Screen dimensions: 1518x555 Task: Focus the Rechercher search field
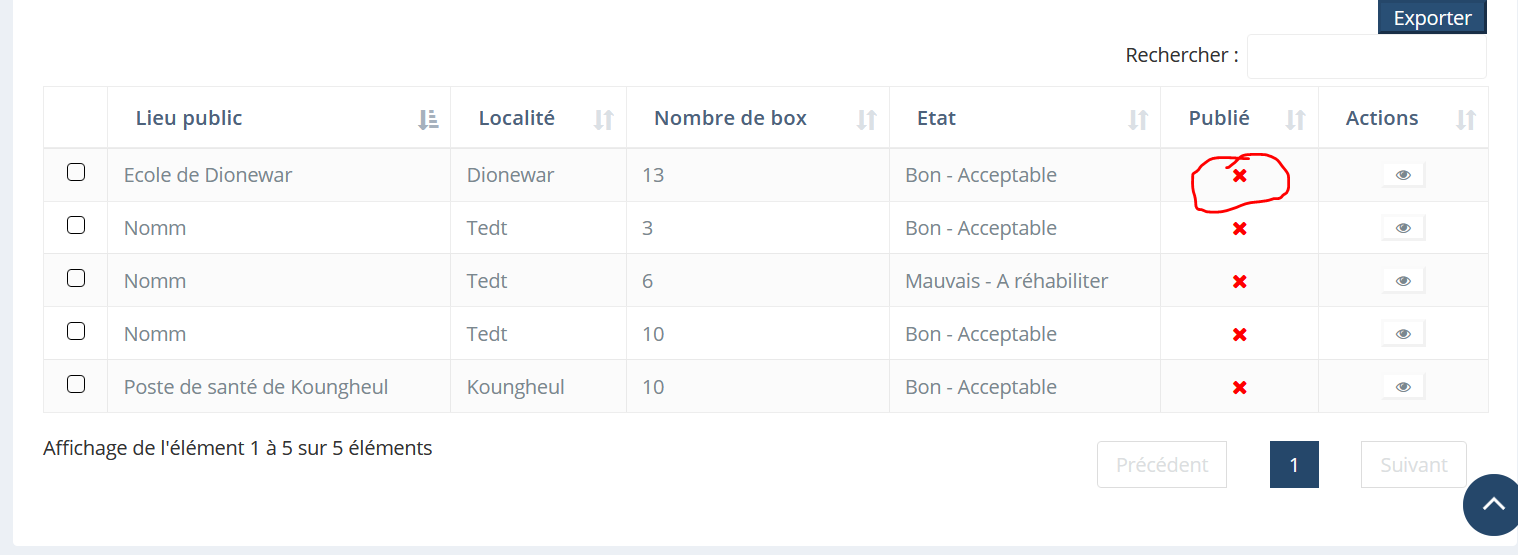pyautogui.click(x=1366, y=56)
